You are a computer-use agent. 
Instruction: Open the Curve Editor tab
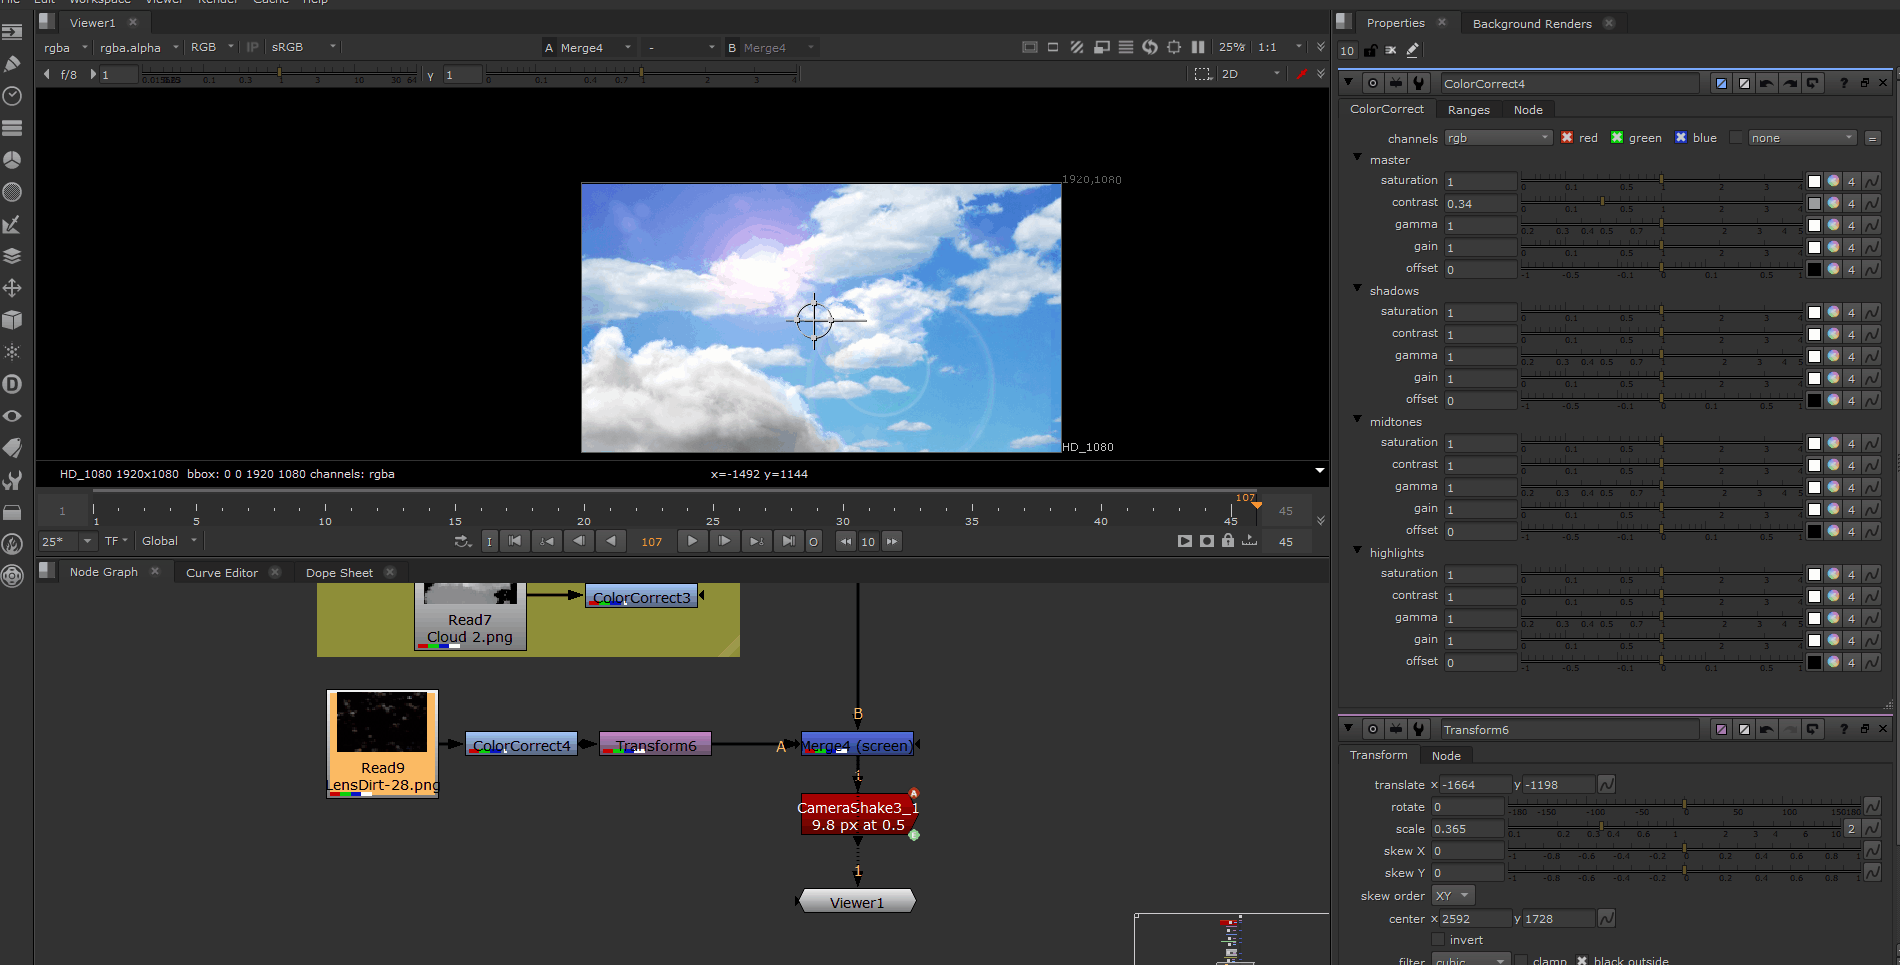pyautogui.click(x=221, y=572)
